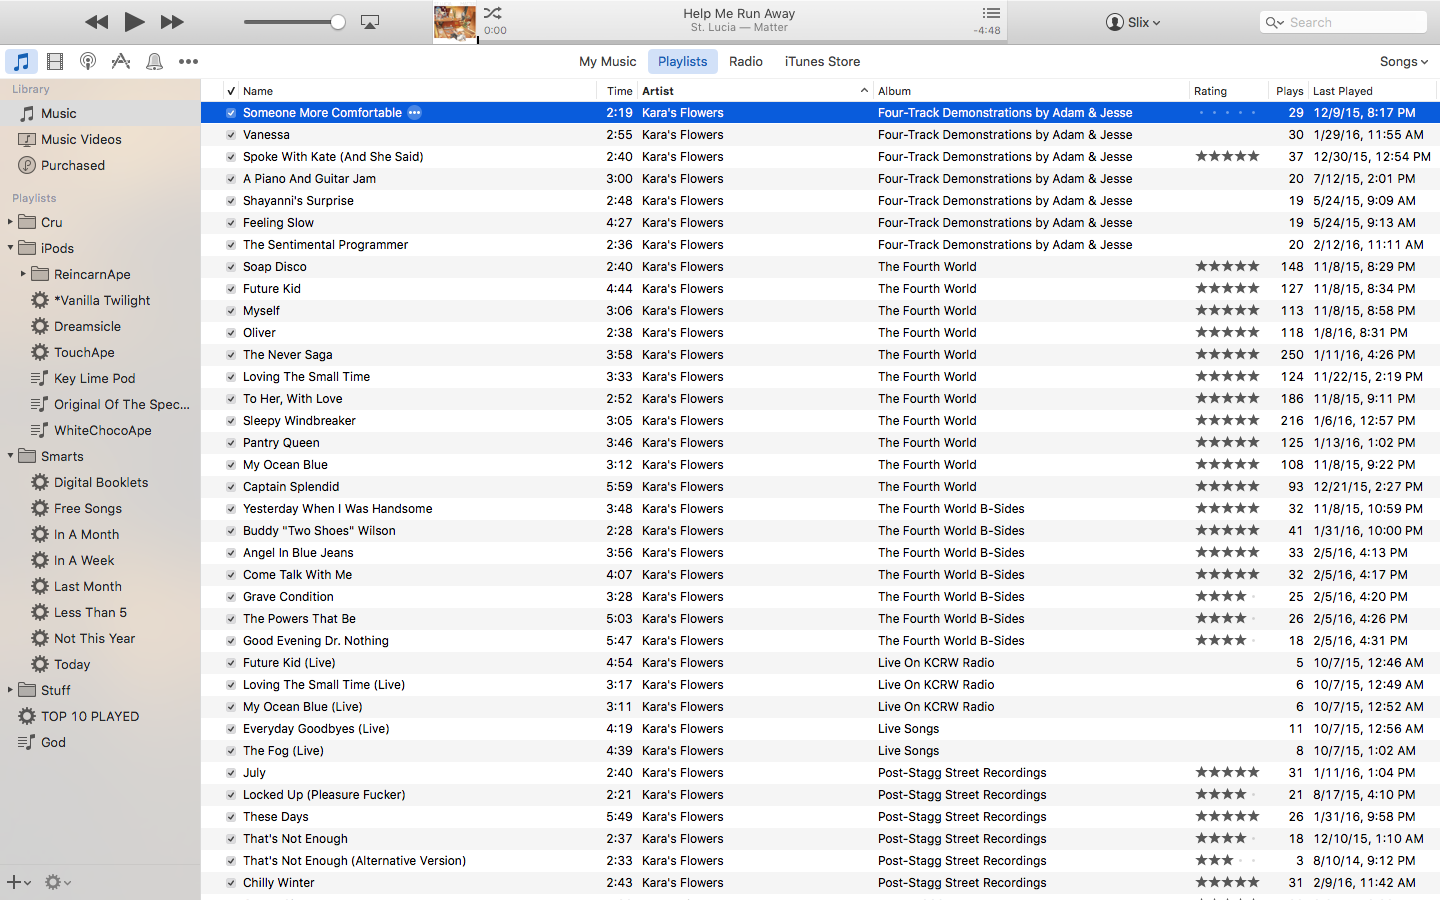Viewport: 1440px width, 900px height.
Task: Sort by Name column header
Action: tap(418, 91)
